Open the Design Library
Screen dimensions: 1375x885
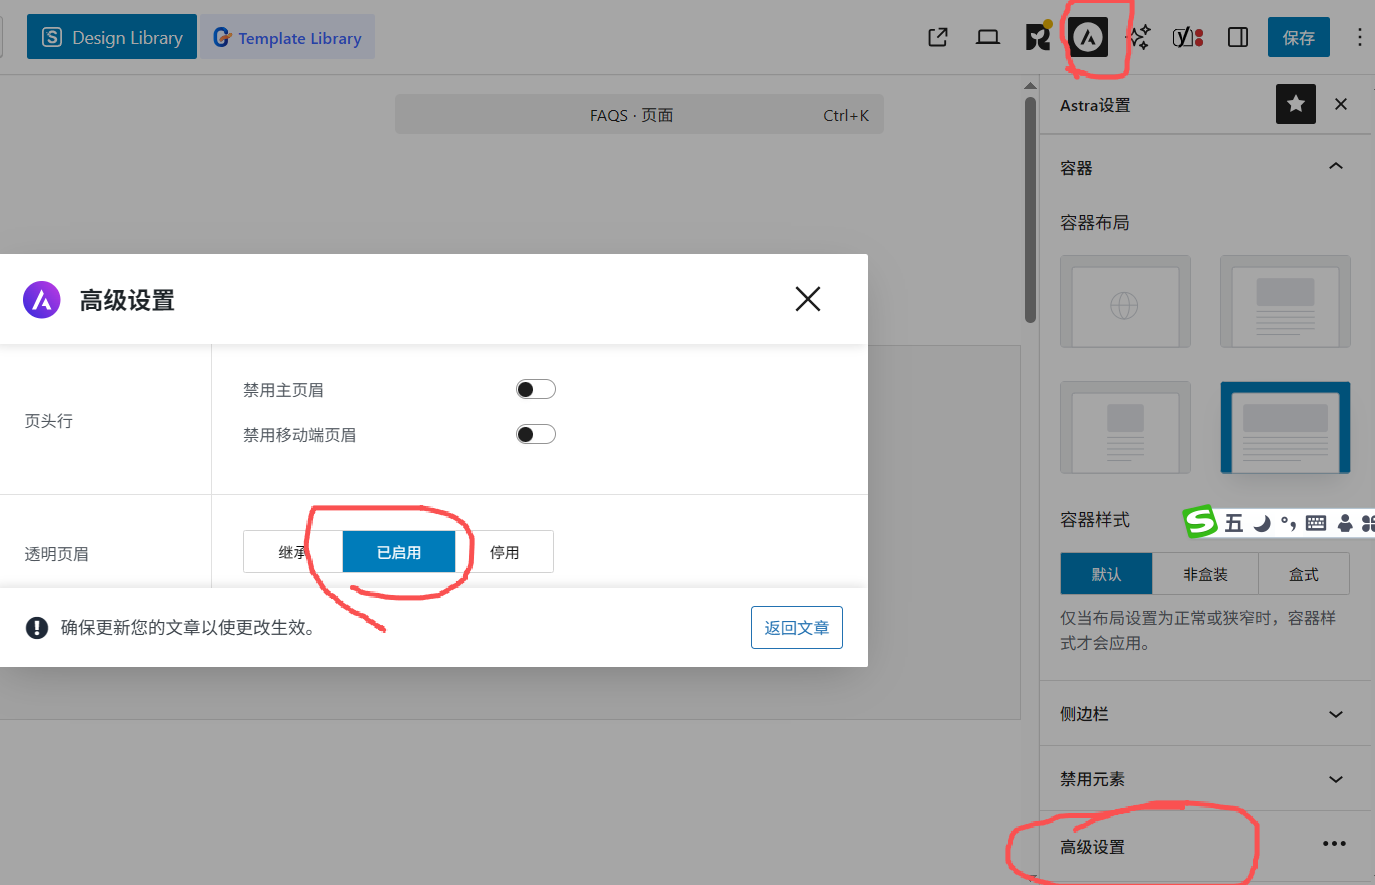(112, 38)
